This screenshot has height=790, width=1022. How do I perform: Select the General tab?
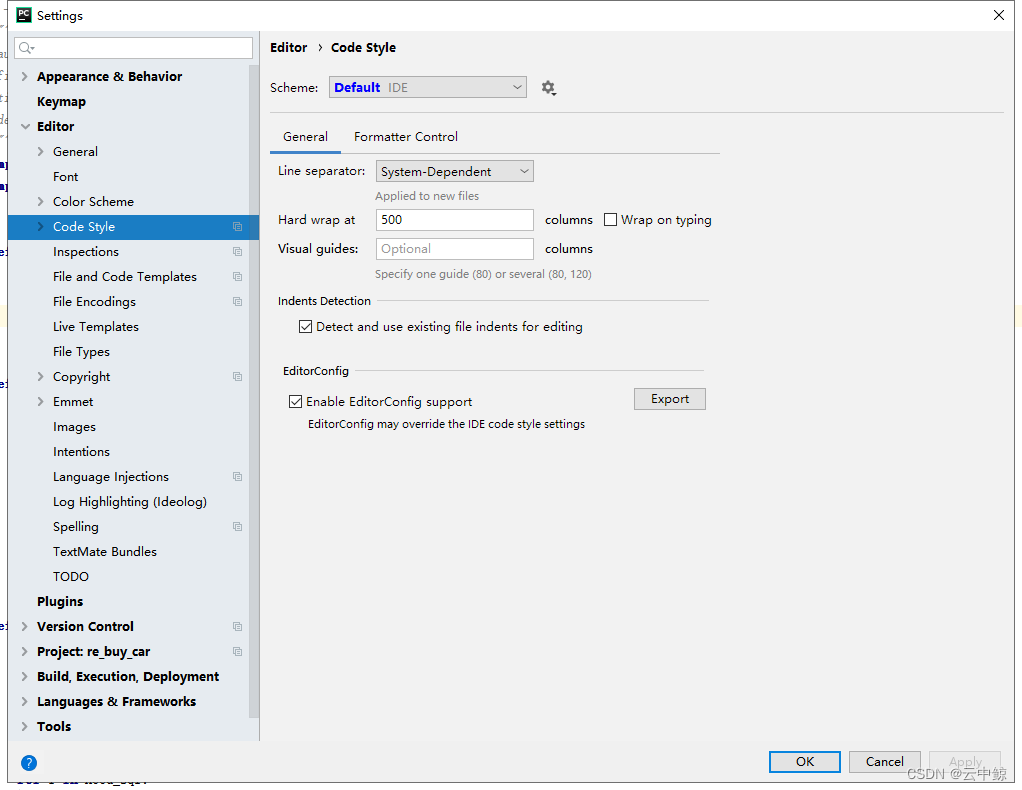[x=304, y=136]
